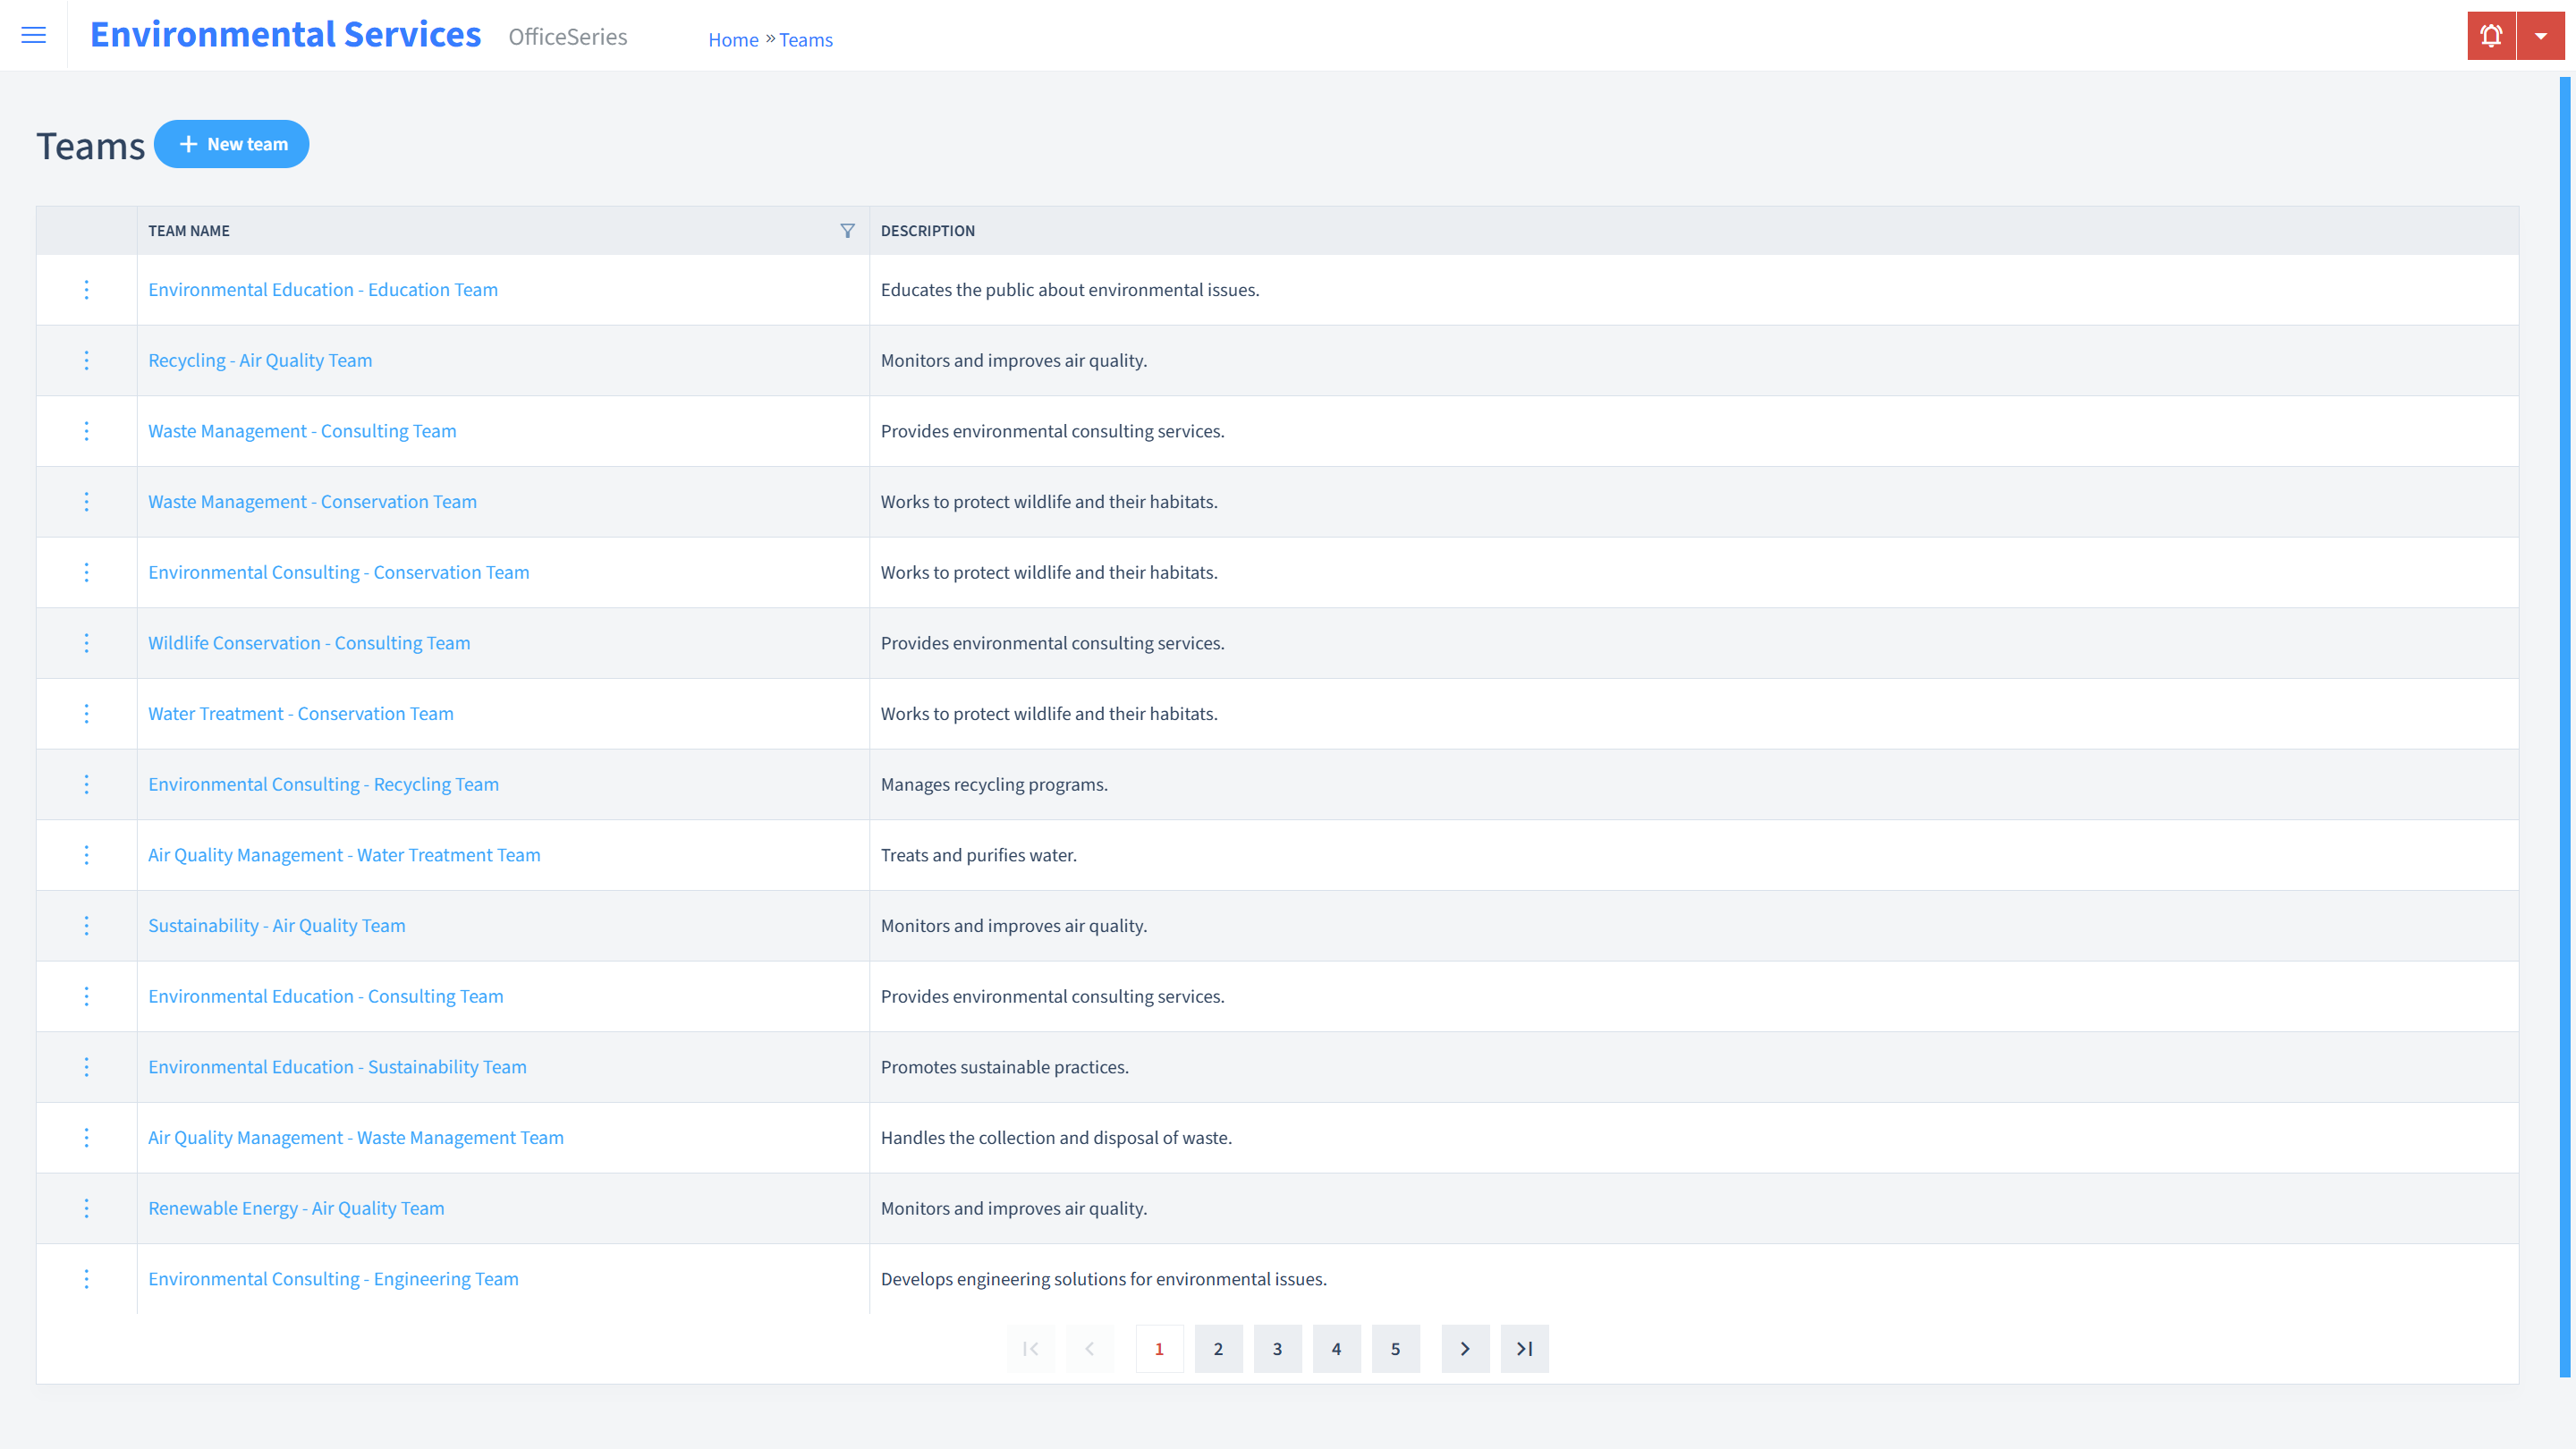Open row menu for Wildlife Conservation - Consulting Team
The image size is (2576, 1449).
click(x=87, y=643)
